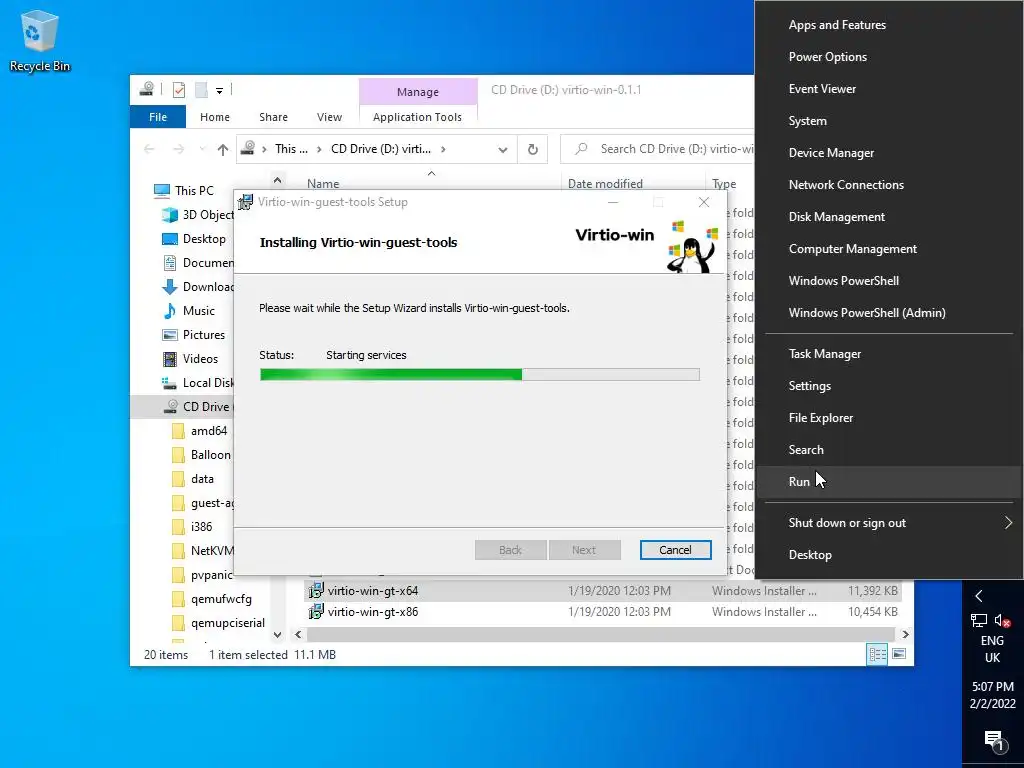Click the Properties icon in Explorer's quick access toolbar

[178, 90]
